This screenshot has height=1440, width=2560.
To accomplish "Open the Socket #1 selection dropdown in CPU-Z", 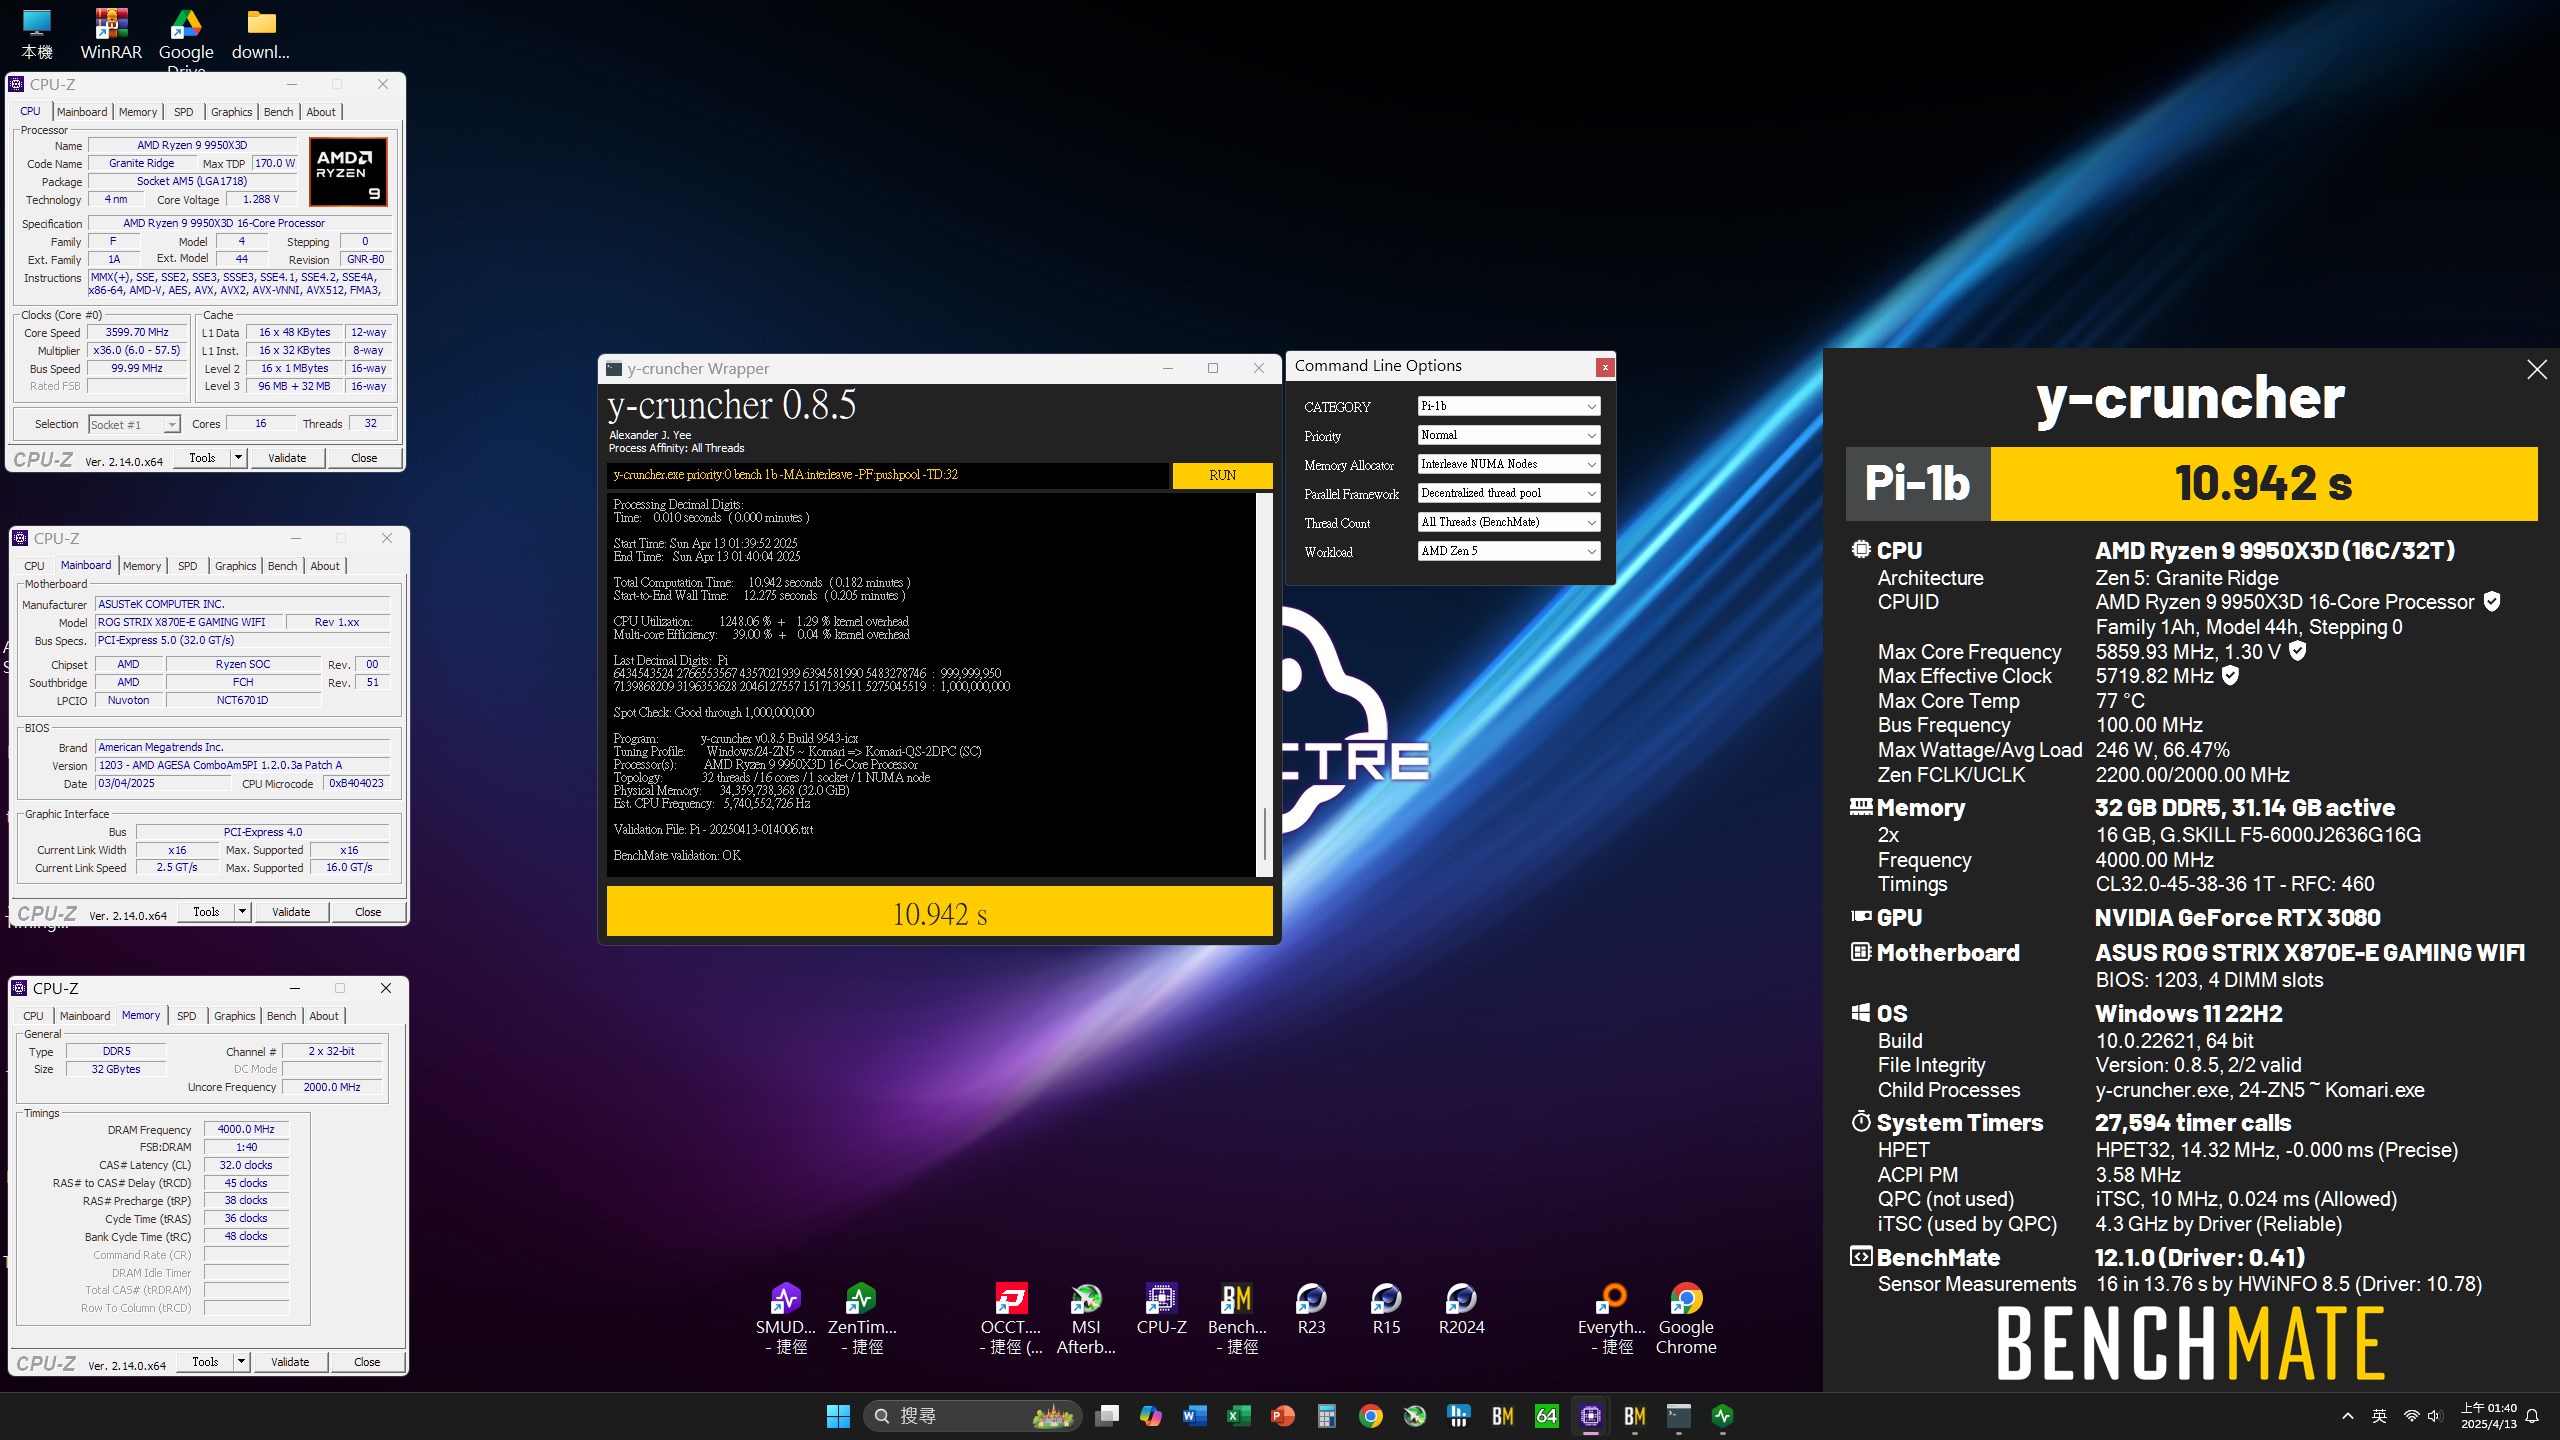I will (x=134, y=424).
